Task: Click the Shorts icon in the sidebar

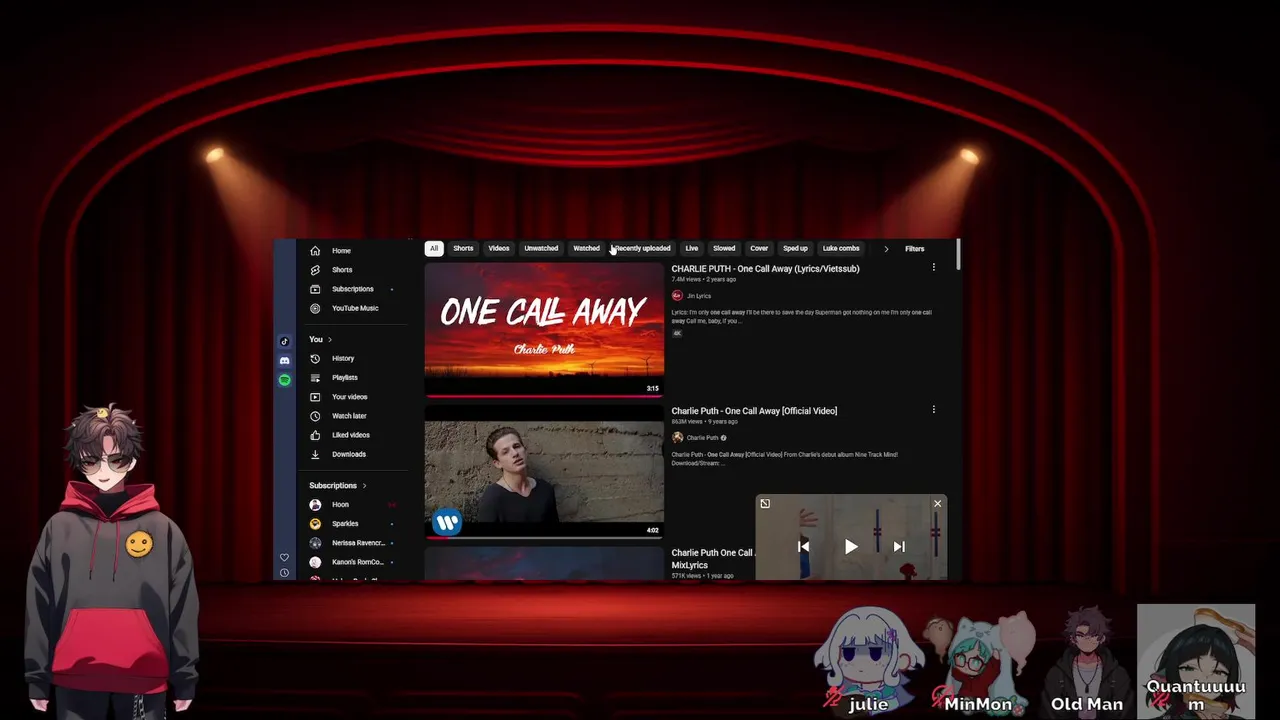Action: pyautogui.click(x=315, y=270)
